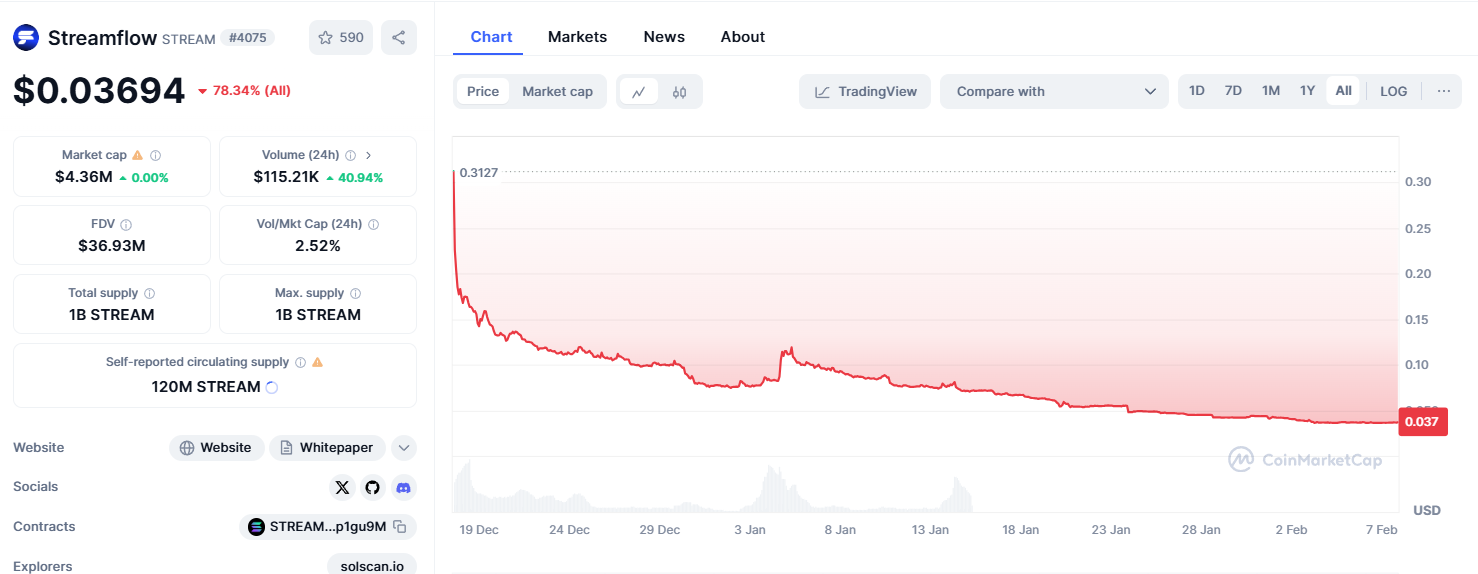The image size is (1478, 574).
Task: Switch to line chart view
Action: tap(639, 91)
